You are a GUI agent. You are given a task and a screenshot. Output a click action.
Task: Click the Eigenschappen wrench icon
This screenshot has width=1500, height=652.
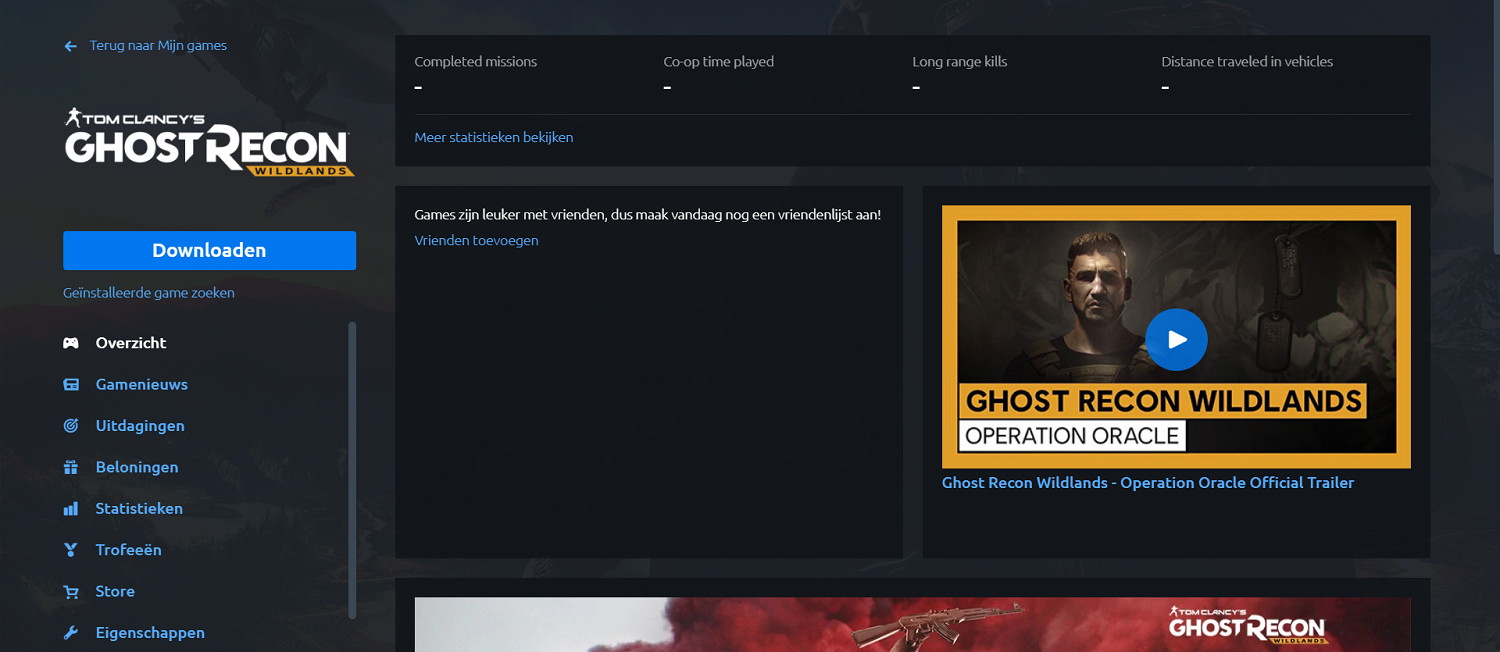point(71,633)
